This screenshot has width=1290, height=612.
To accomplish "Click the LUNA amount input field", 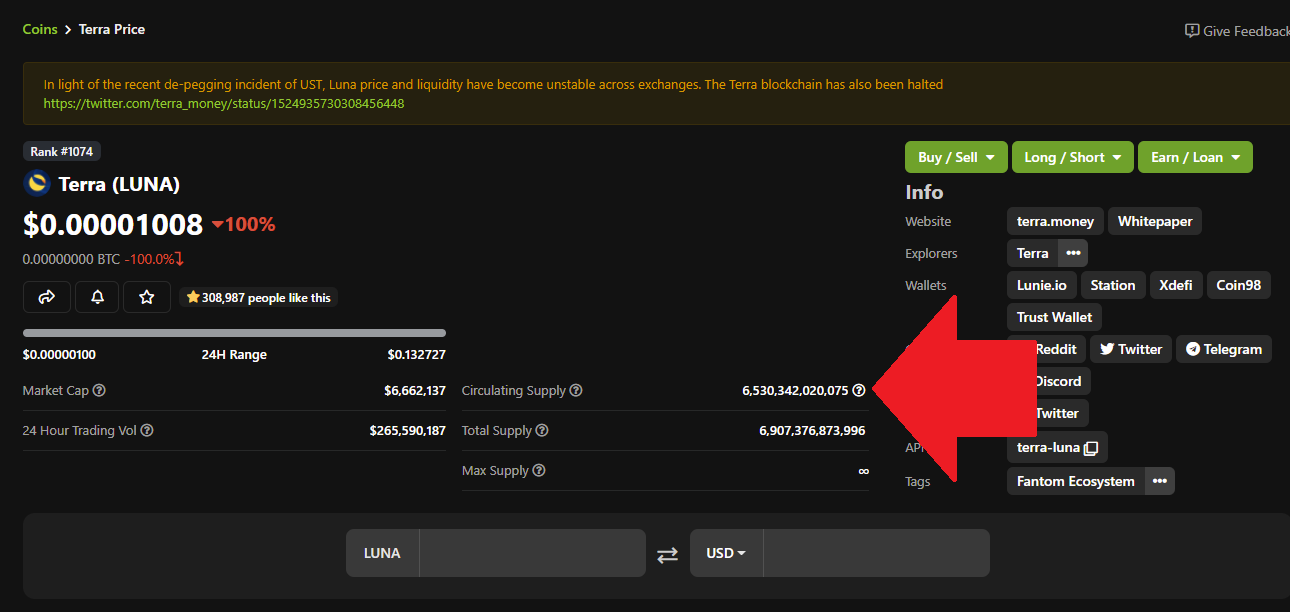I will tap(532, 553).
